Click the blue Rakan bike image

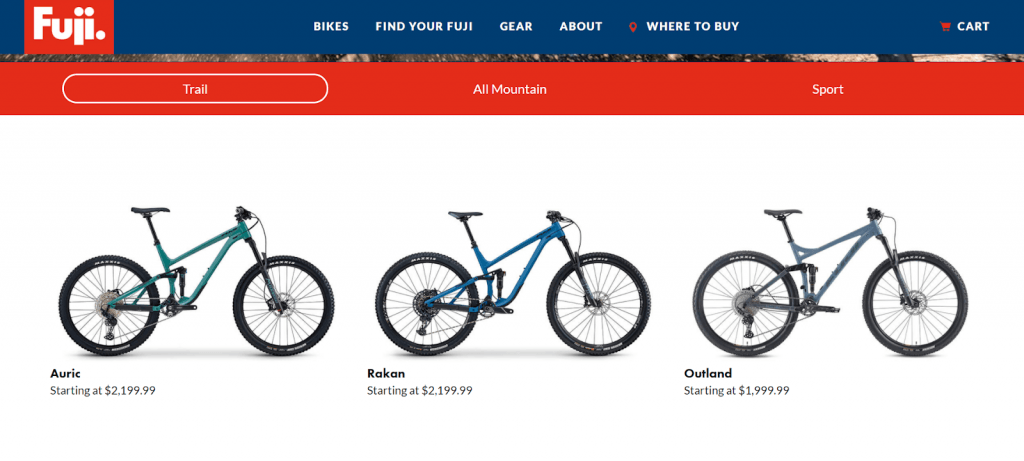pos(513,282)
